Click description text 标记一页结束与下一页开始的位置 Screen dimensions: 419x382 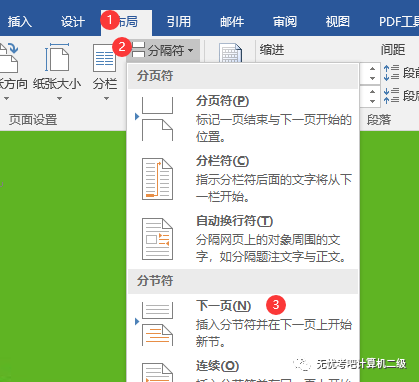click(x=274, y=128)
